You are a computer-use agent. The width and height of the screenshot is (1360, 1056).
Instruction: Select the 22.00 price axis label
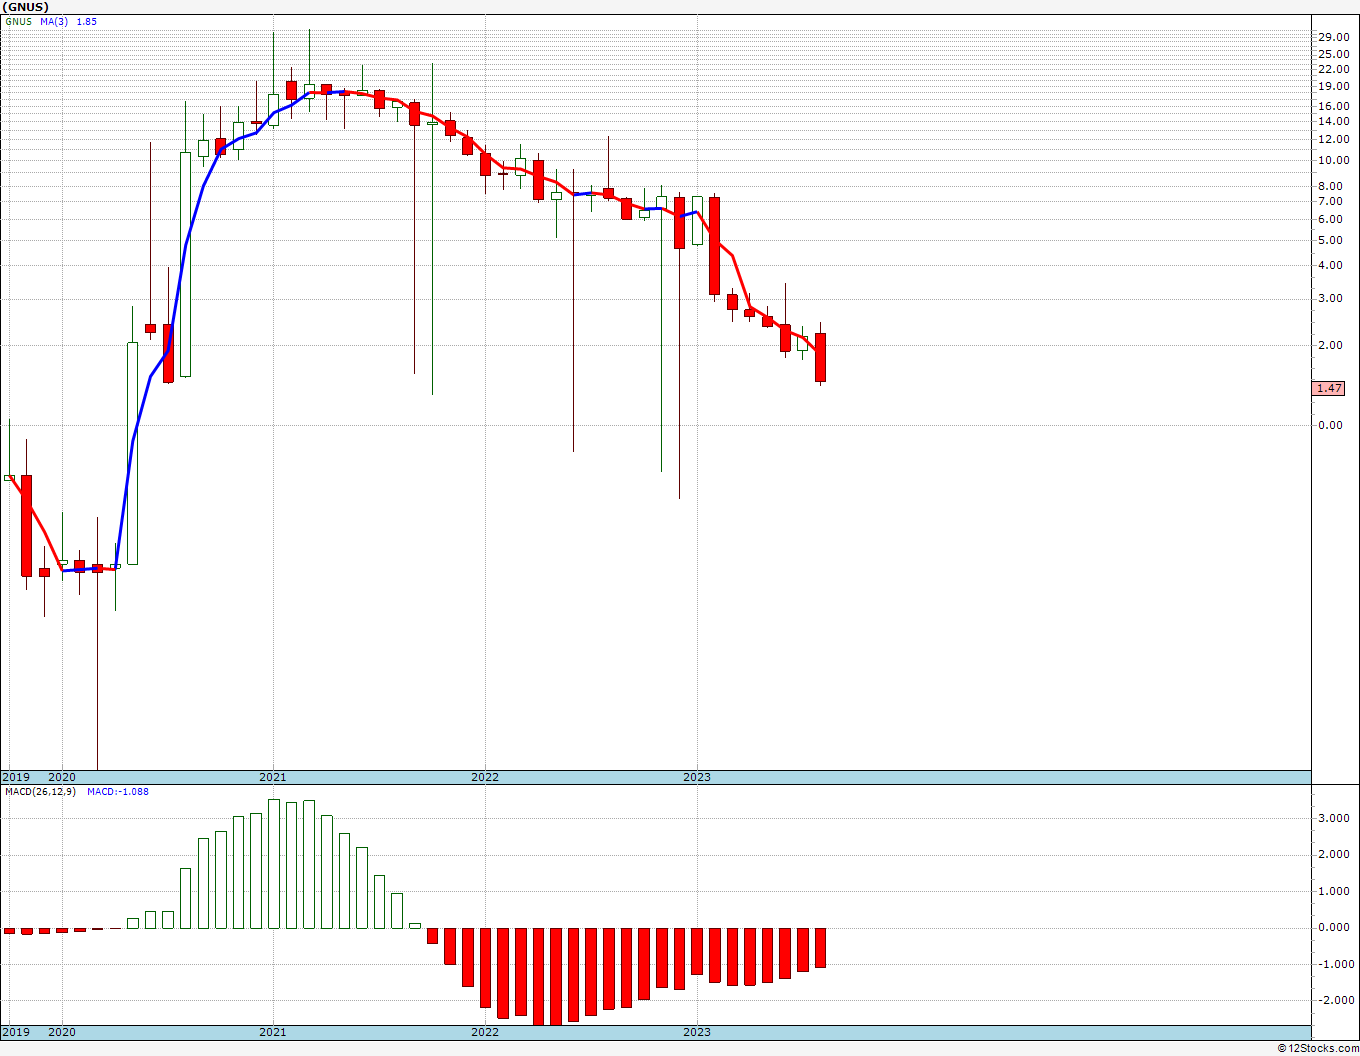[1333, 69]
